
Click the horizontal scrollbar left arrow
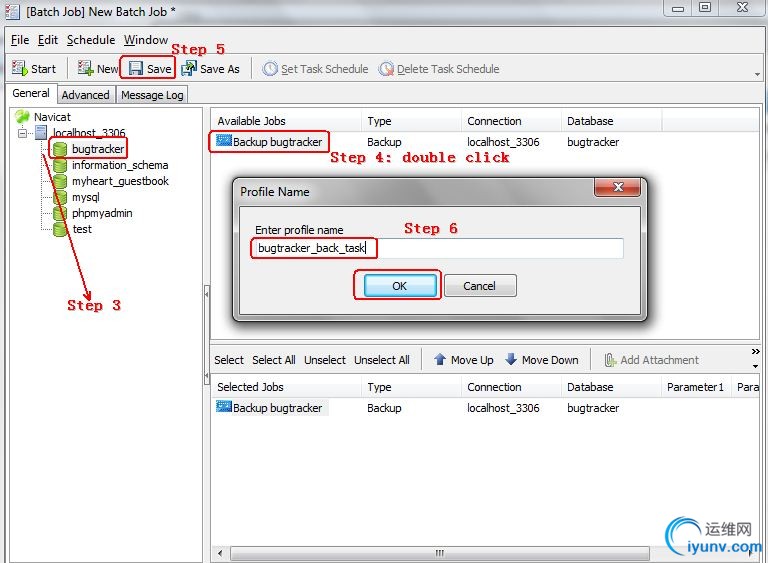click(x=220, y=553)
